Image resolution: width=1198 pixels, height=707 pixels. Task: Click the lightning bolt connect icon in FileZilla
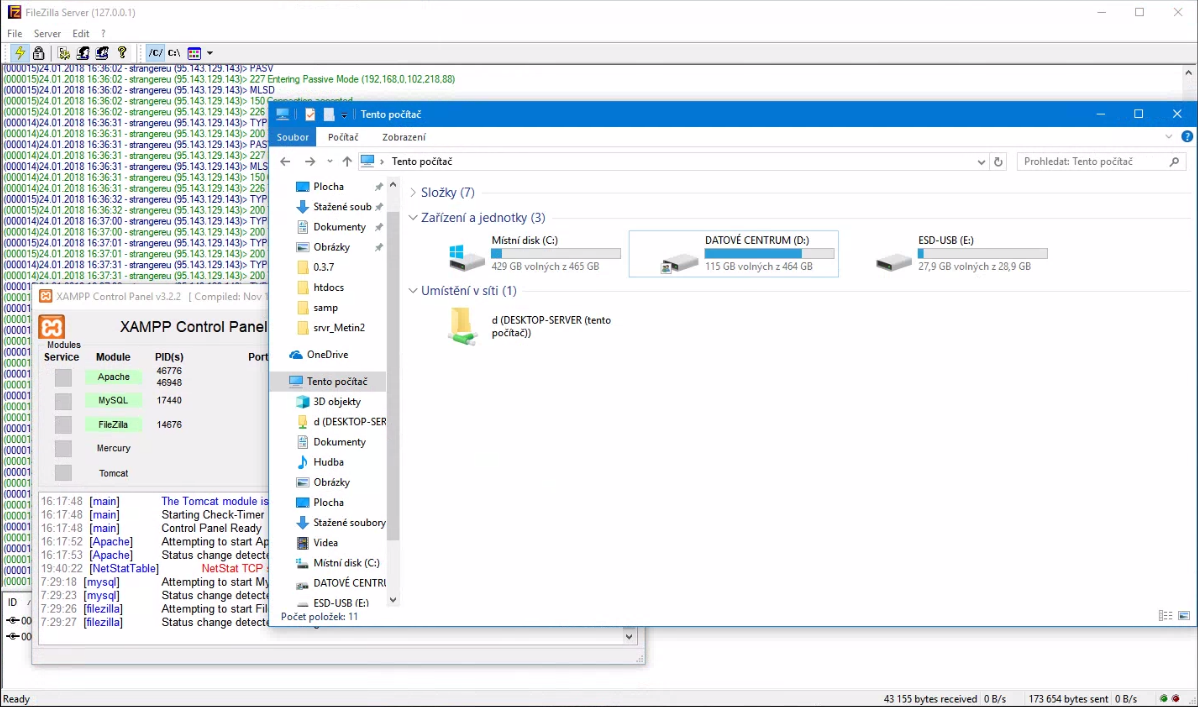click(x=19, y=53)
